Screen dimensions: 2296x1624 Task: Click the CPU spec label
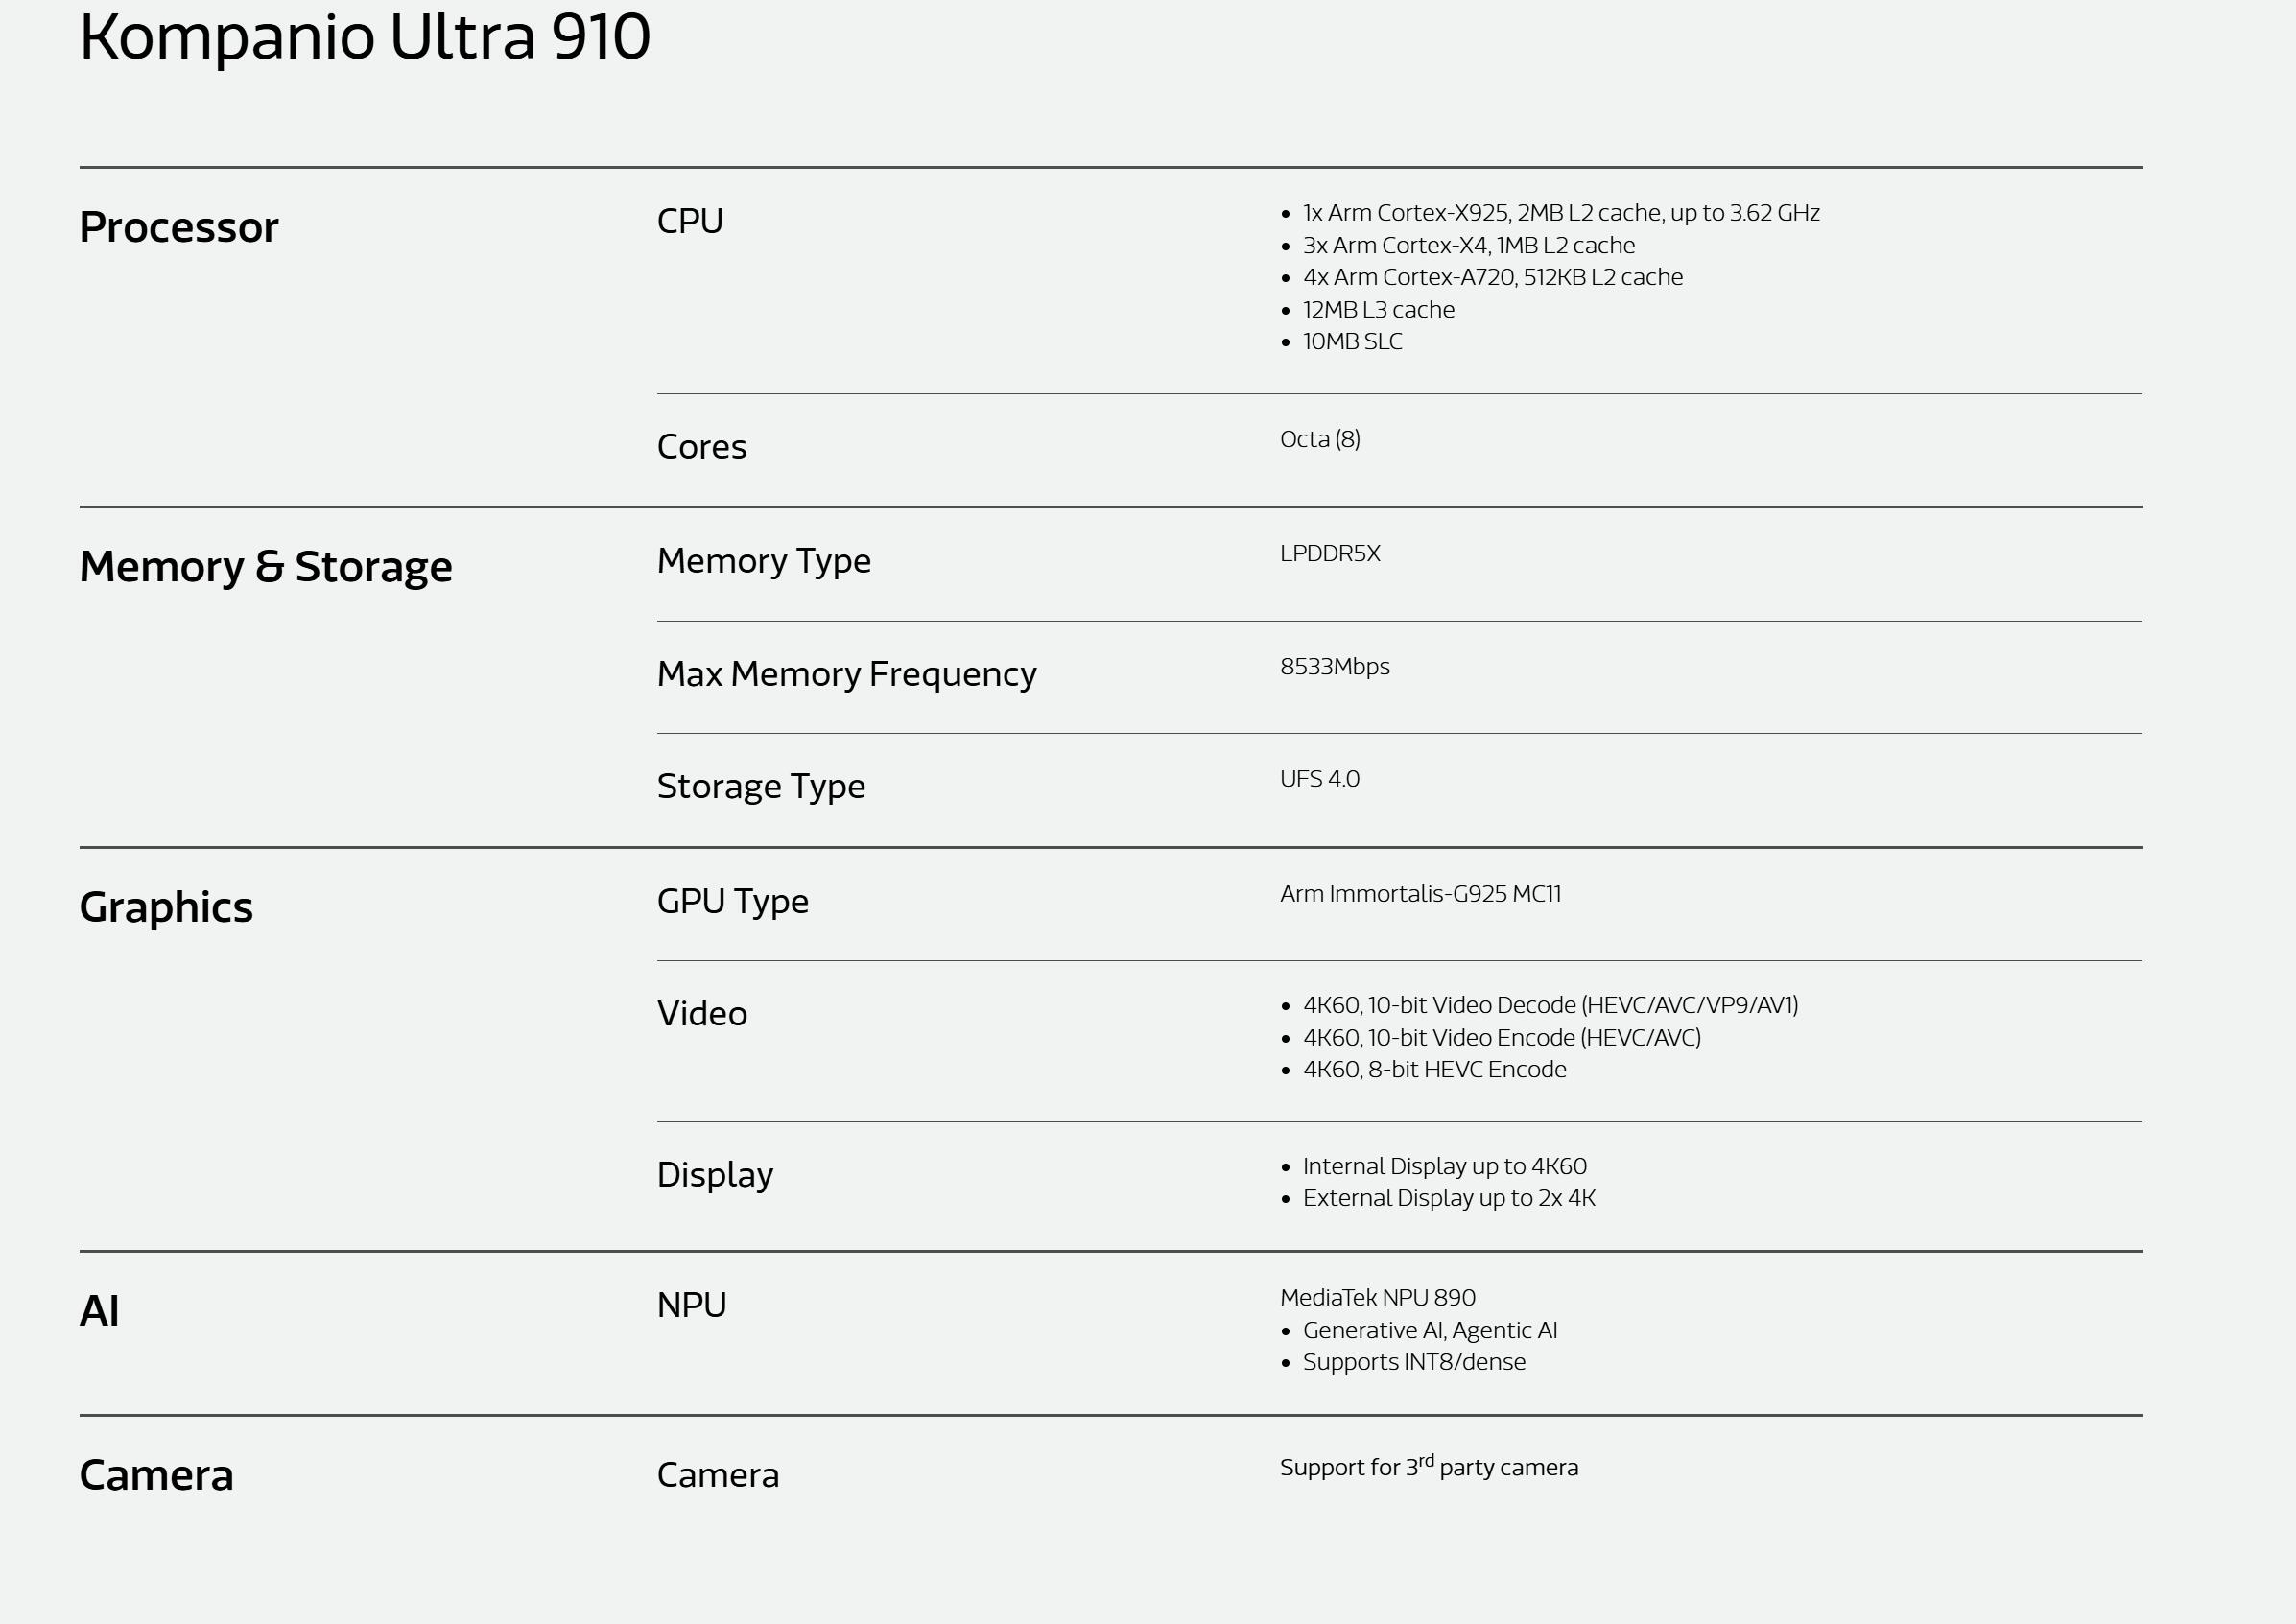[690, 221]
